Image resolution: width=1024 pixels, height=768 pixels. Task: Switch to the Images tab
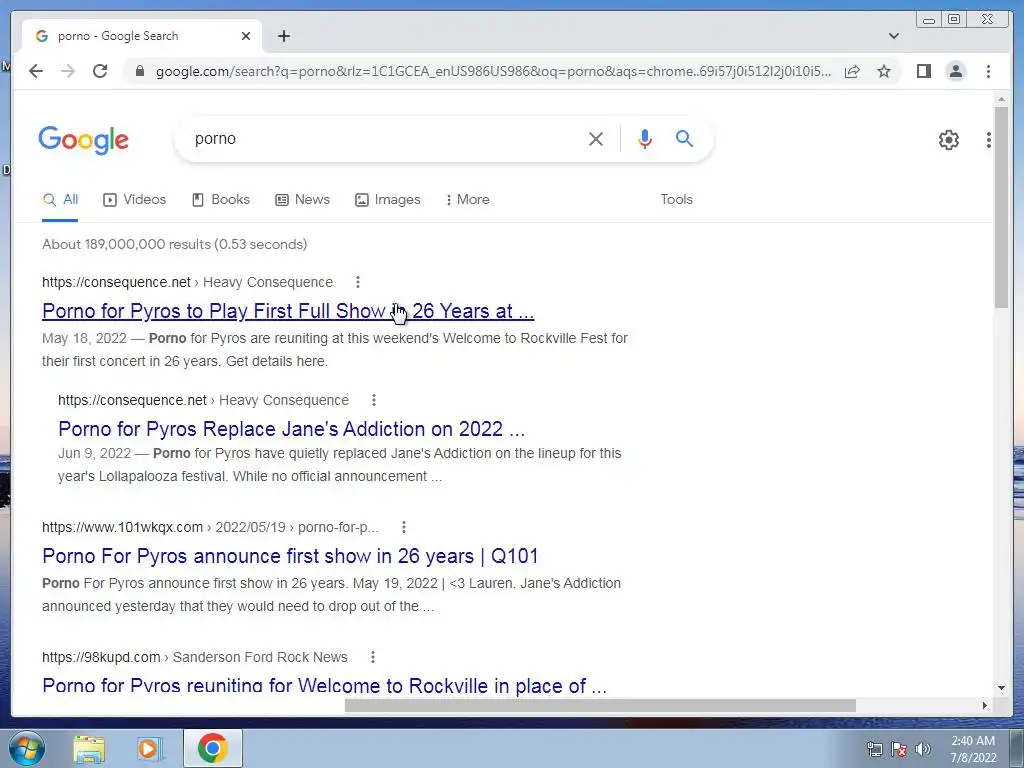coord(388,200)
